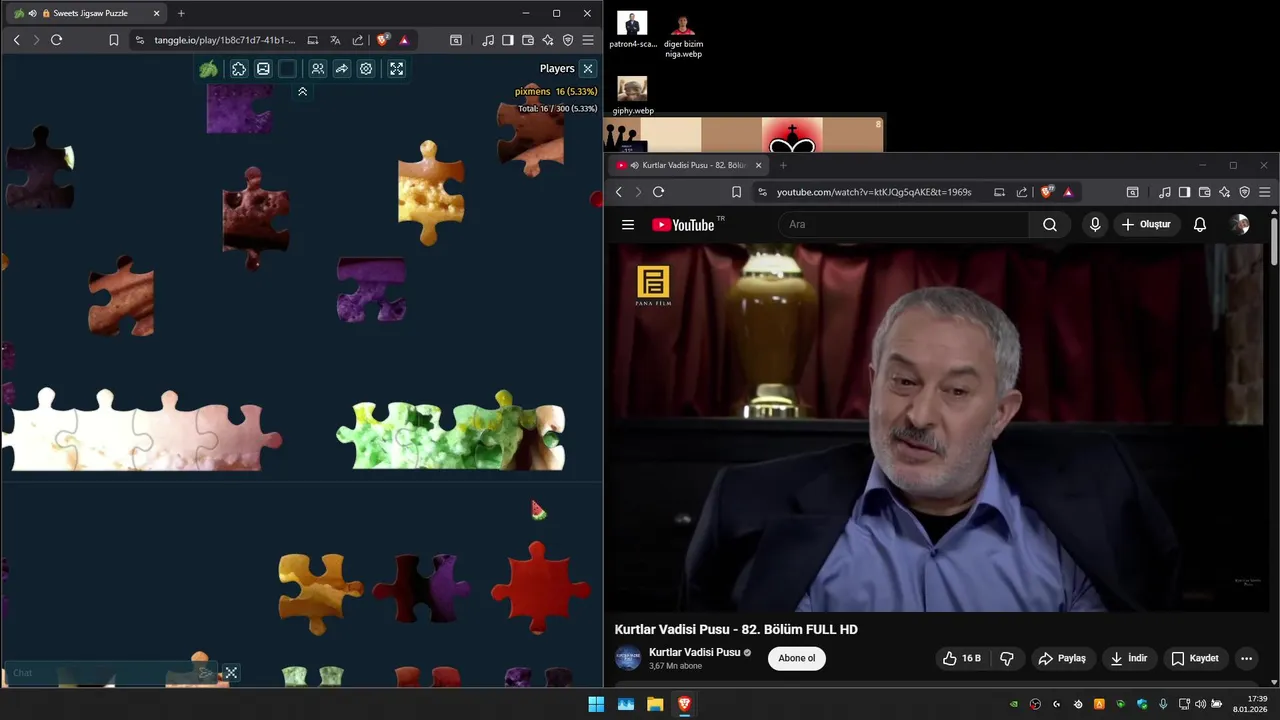Screen dimensions: 1280x720
Task: Click the YouTube search magnifier button
Action: 1050,224
